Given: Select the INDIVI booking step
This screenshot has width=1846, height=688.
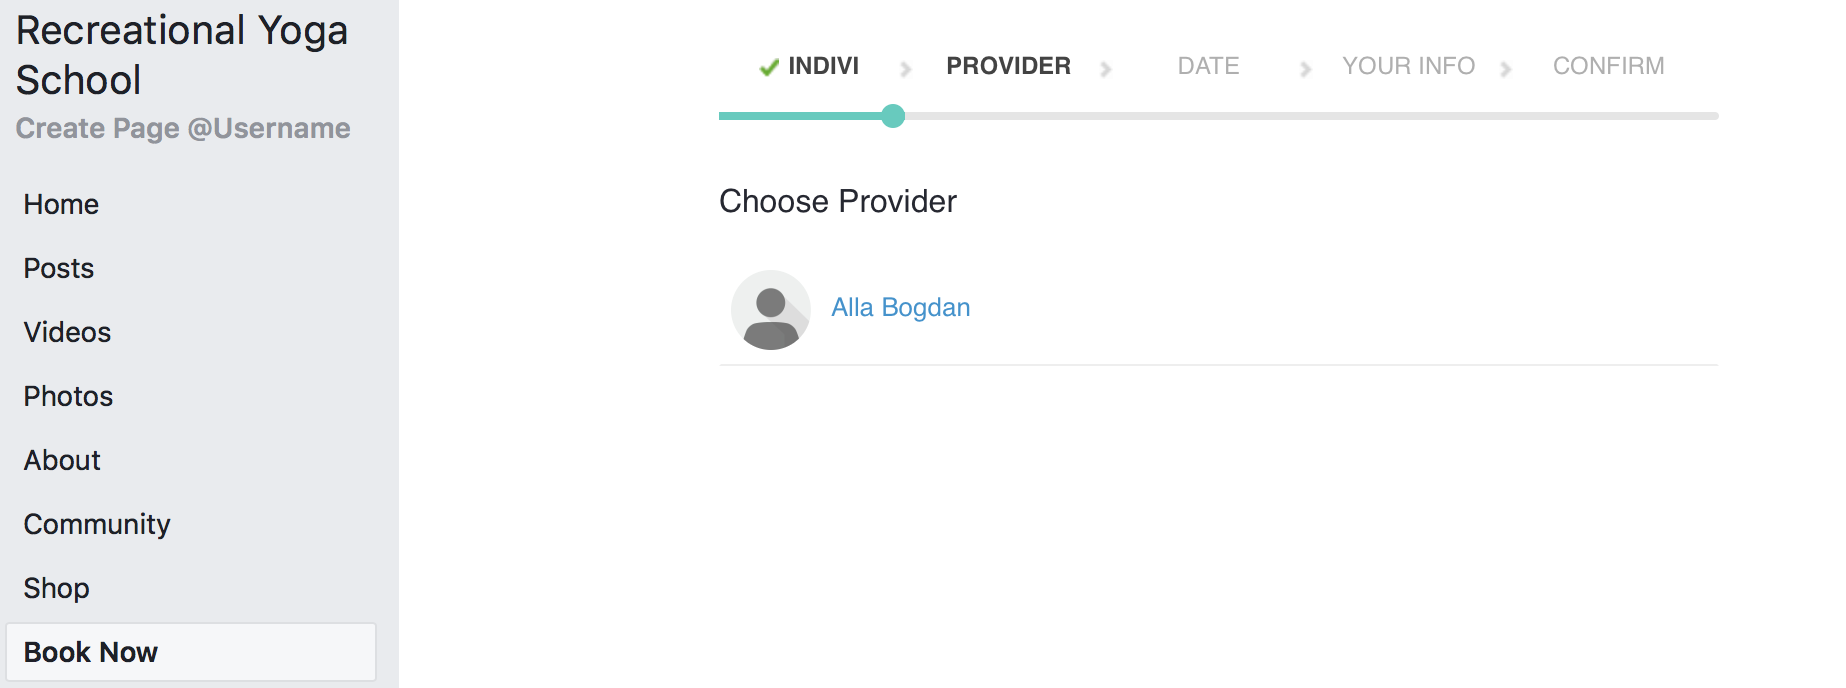Looking at the screenshot, I should (823, 66).
